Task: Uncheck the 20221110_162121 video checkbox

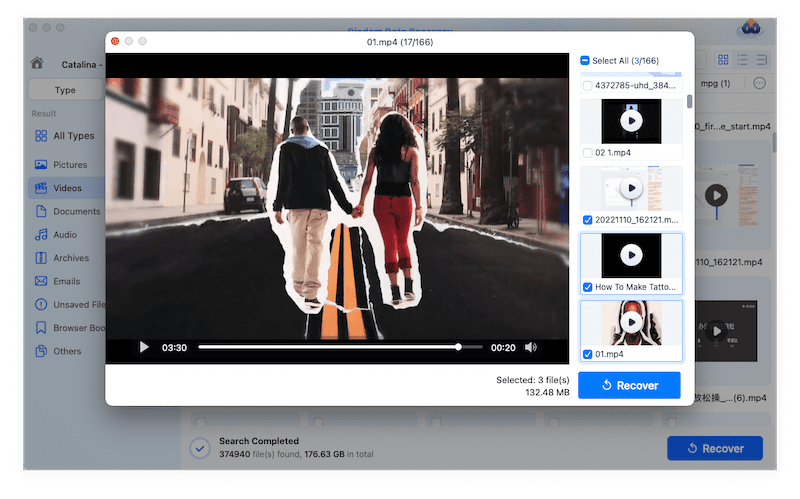Action: (x=587, y=219)
